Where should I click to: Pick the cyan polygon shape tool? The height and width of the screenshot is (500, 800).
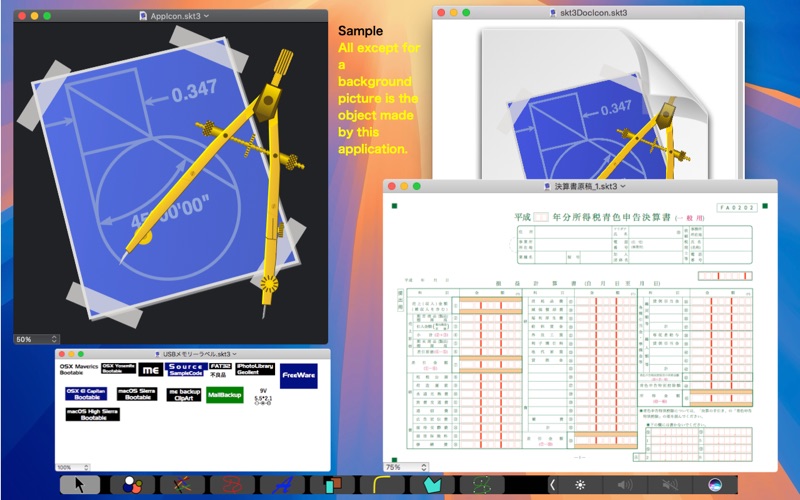(433, 485)
